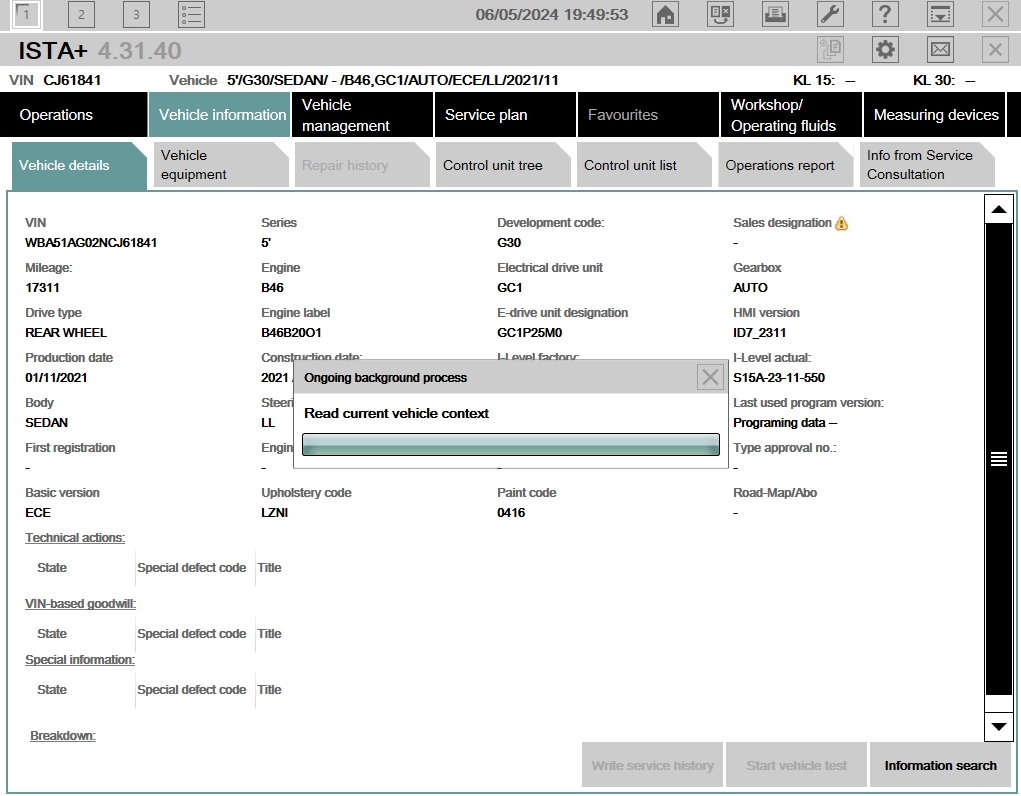Screen dimensions: 1021x796
Task: Select session tab number 1
Action: click(x=26, y=14)
